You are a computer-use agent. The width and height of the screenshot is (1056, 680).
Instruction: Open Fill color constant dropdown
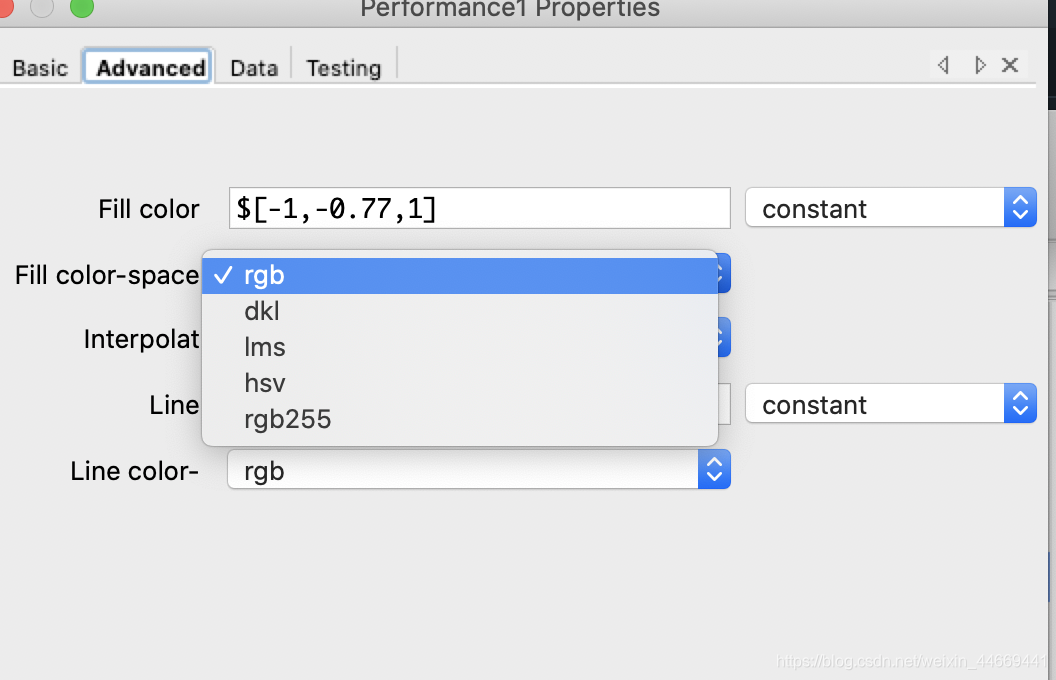tap(890, 209)
